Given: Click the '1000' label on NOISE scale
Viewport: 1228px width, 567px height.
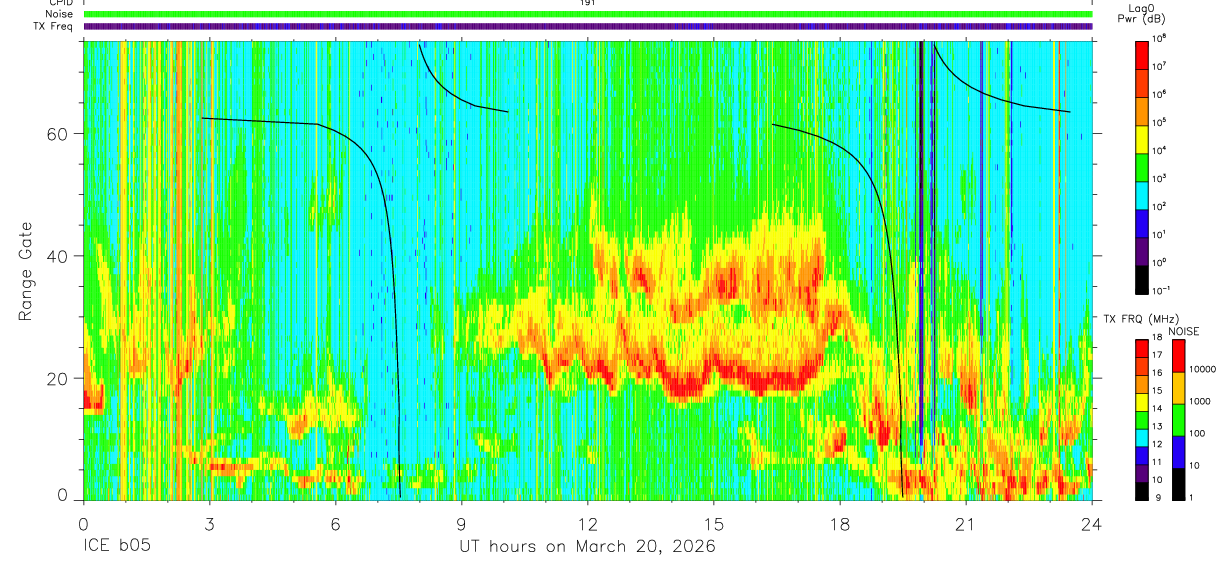Looking at the screenshot, I should 1200,402.
